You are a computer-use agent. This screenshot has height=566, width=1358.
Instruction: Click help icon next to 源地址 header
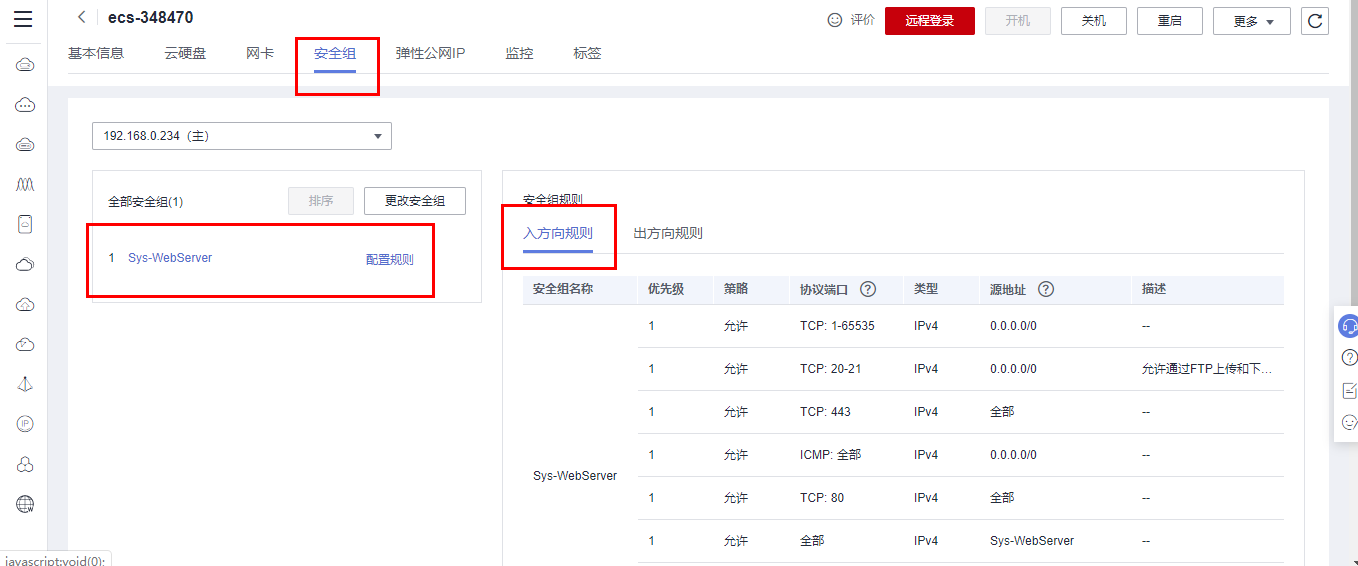point(1046,289)
